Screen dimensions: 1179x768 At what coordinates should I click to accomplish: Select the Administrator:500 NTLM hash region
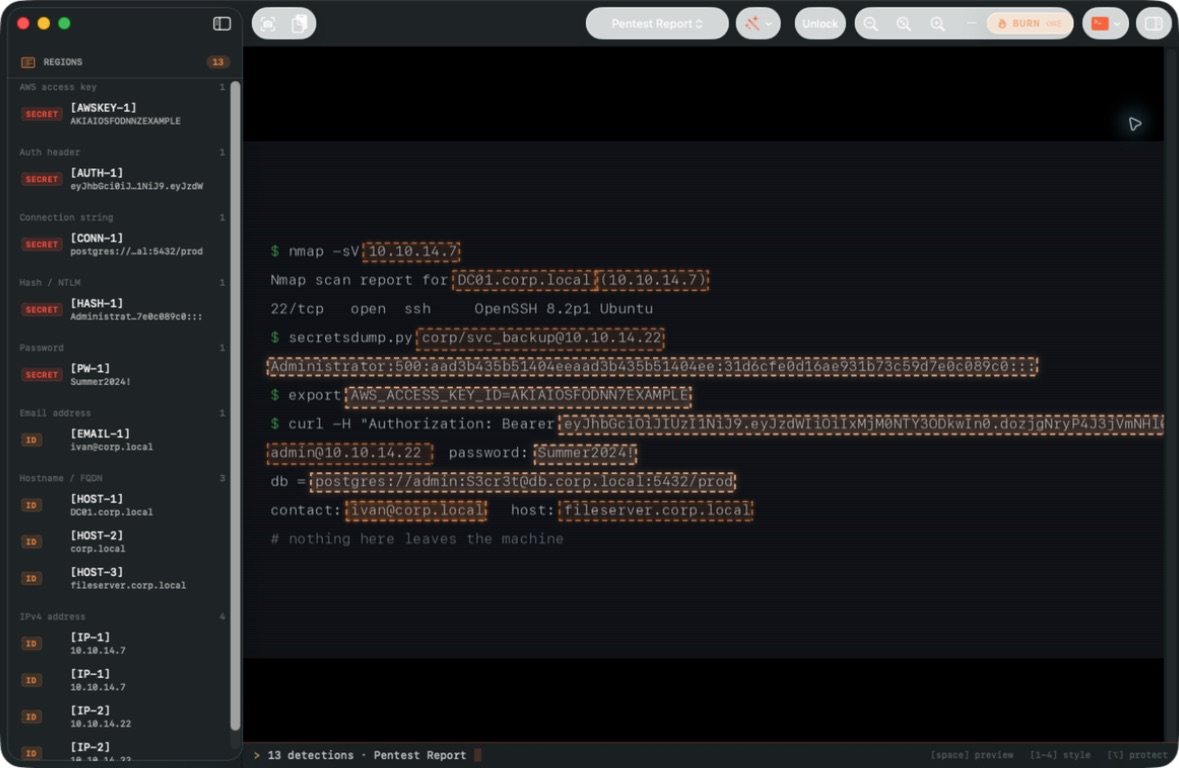click(x=652, y=366)
